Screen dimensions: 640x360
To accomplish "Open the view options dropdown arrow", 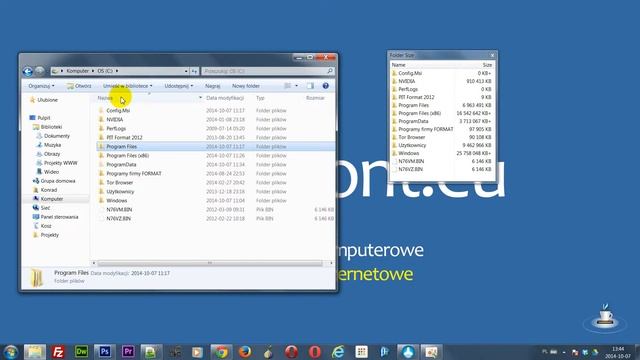I will click(x=296, y=86).
